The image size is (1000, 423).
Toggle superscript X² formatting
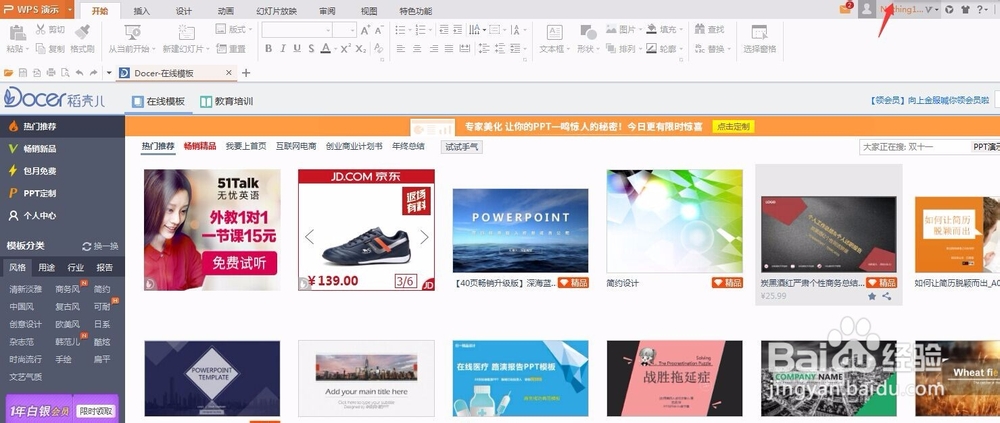point(345,48)
